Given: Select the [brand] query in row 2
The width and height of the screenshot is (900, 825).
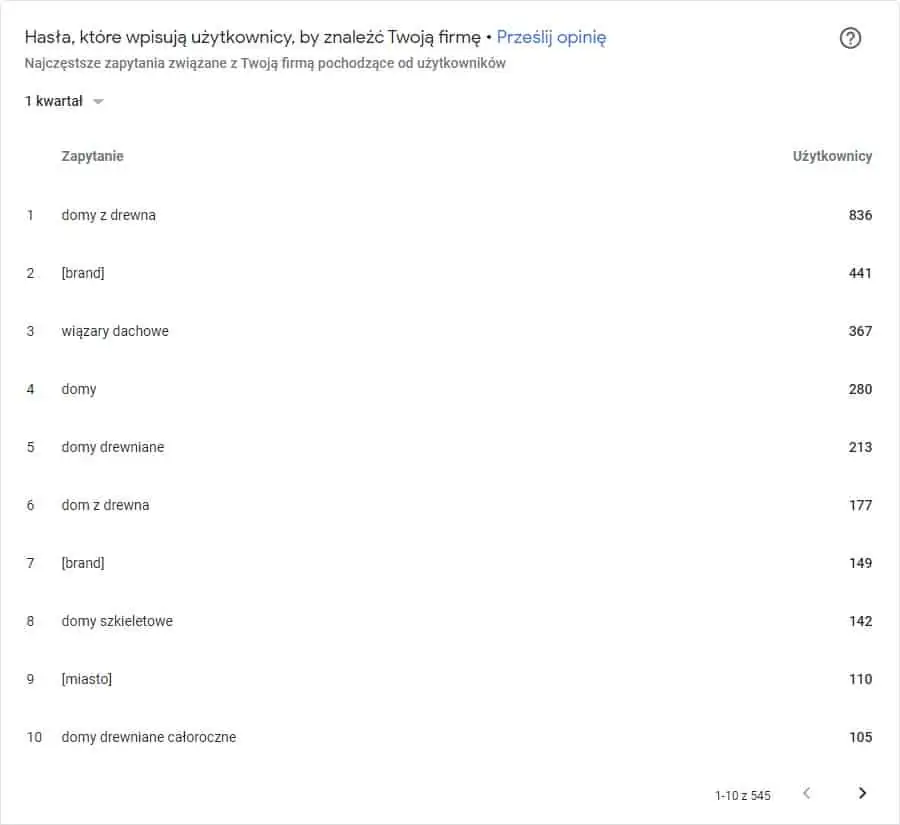Looking at the screenshot, I should (83, 273).
